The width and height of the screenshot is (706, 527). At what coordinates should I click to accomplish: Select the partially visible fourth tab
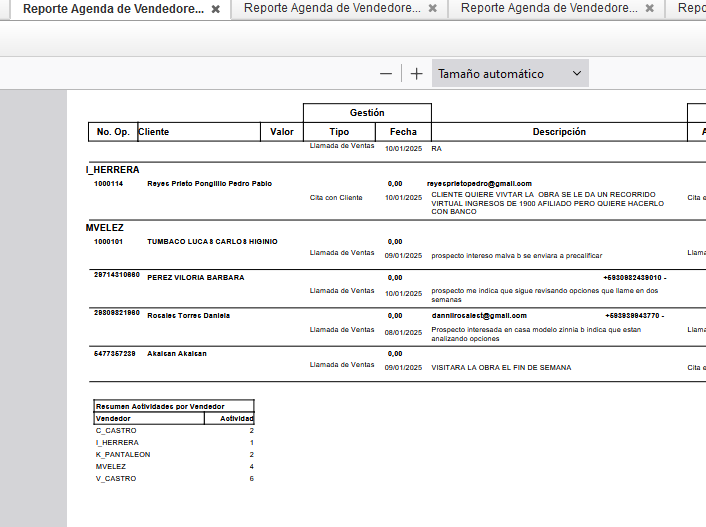click(x=690, y=9)
